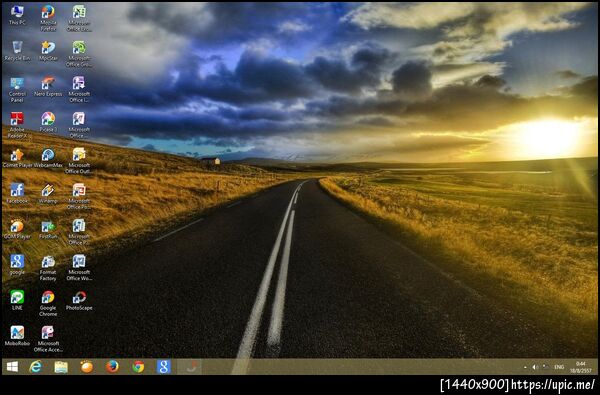The width and height of the screenshot is (600, 395).
Task: Launch GOM Player from the desktop
Action: tap(17, 229)
